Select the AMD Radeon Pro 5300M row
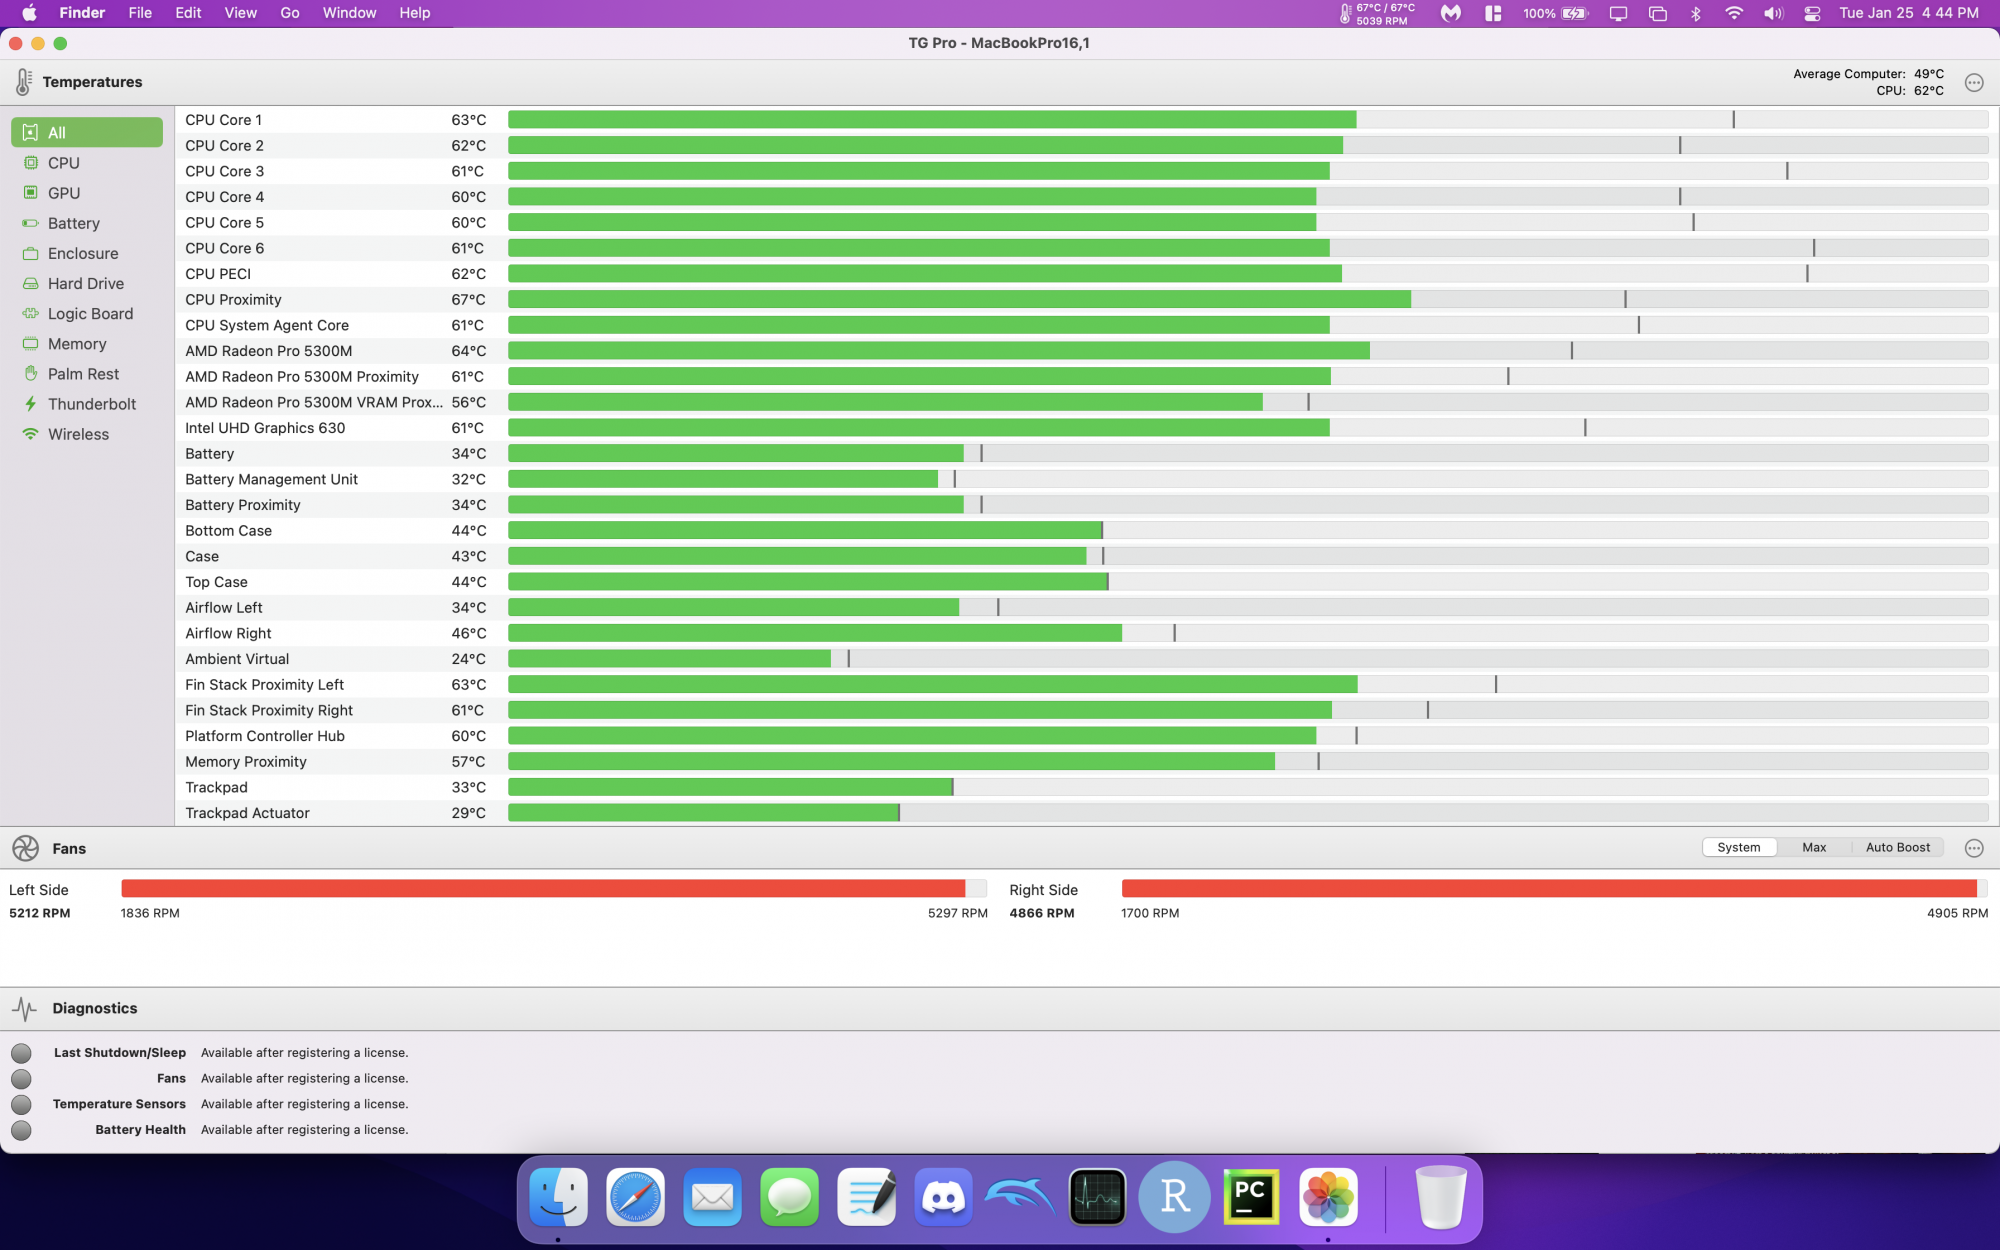Image resolution: width=2000 pixels, height=1250 pixels. pos(1087,351)
